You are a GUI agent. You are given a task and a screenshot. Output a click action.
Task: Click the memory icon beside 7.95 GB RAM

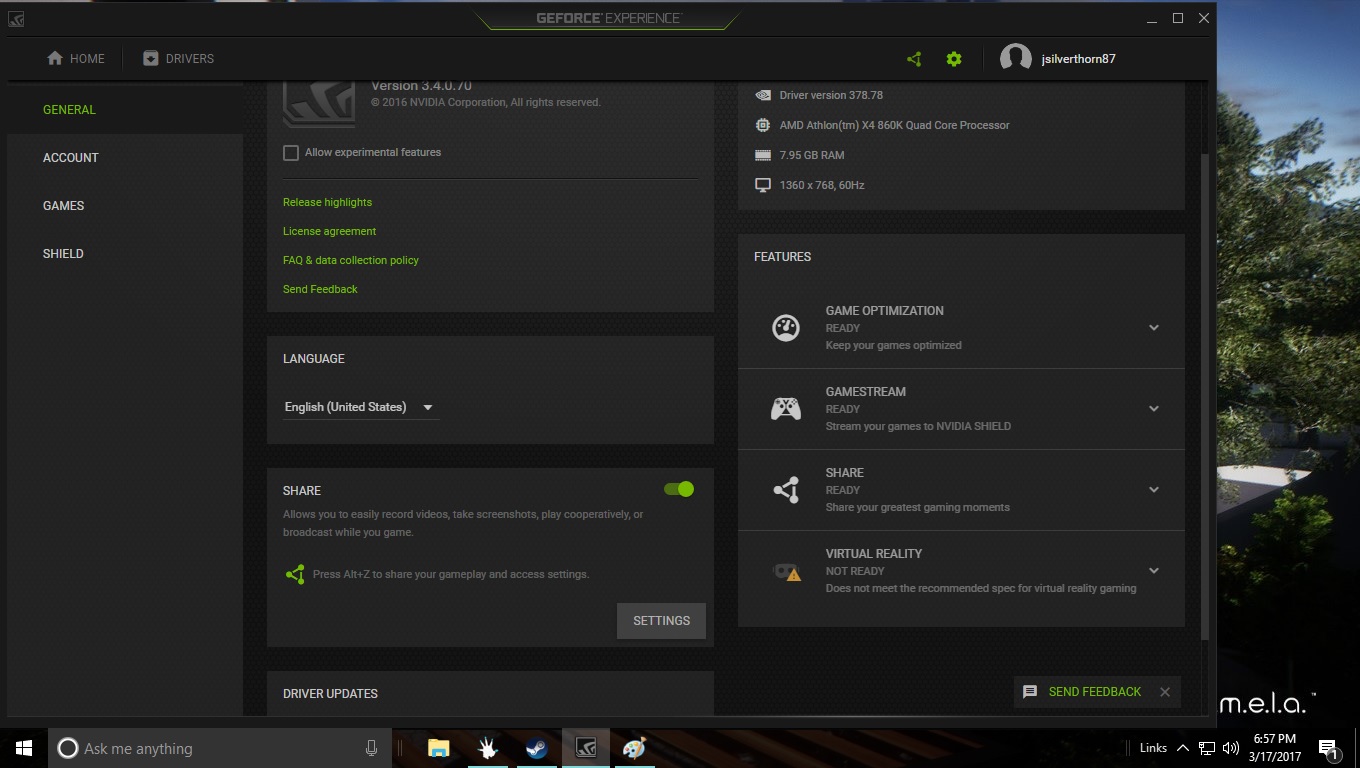pos(763,155)
